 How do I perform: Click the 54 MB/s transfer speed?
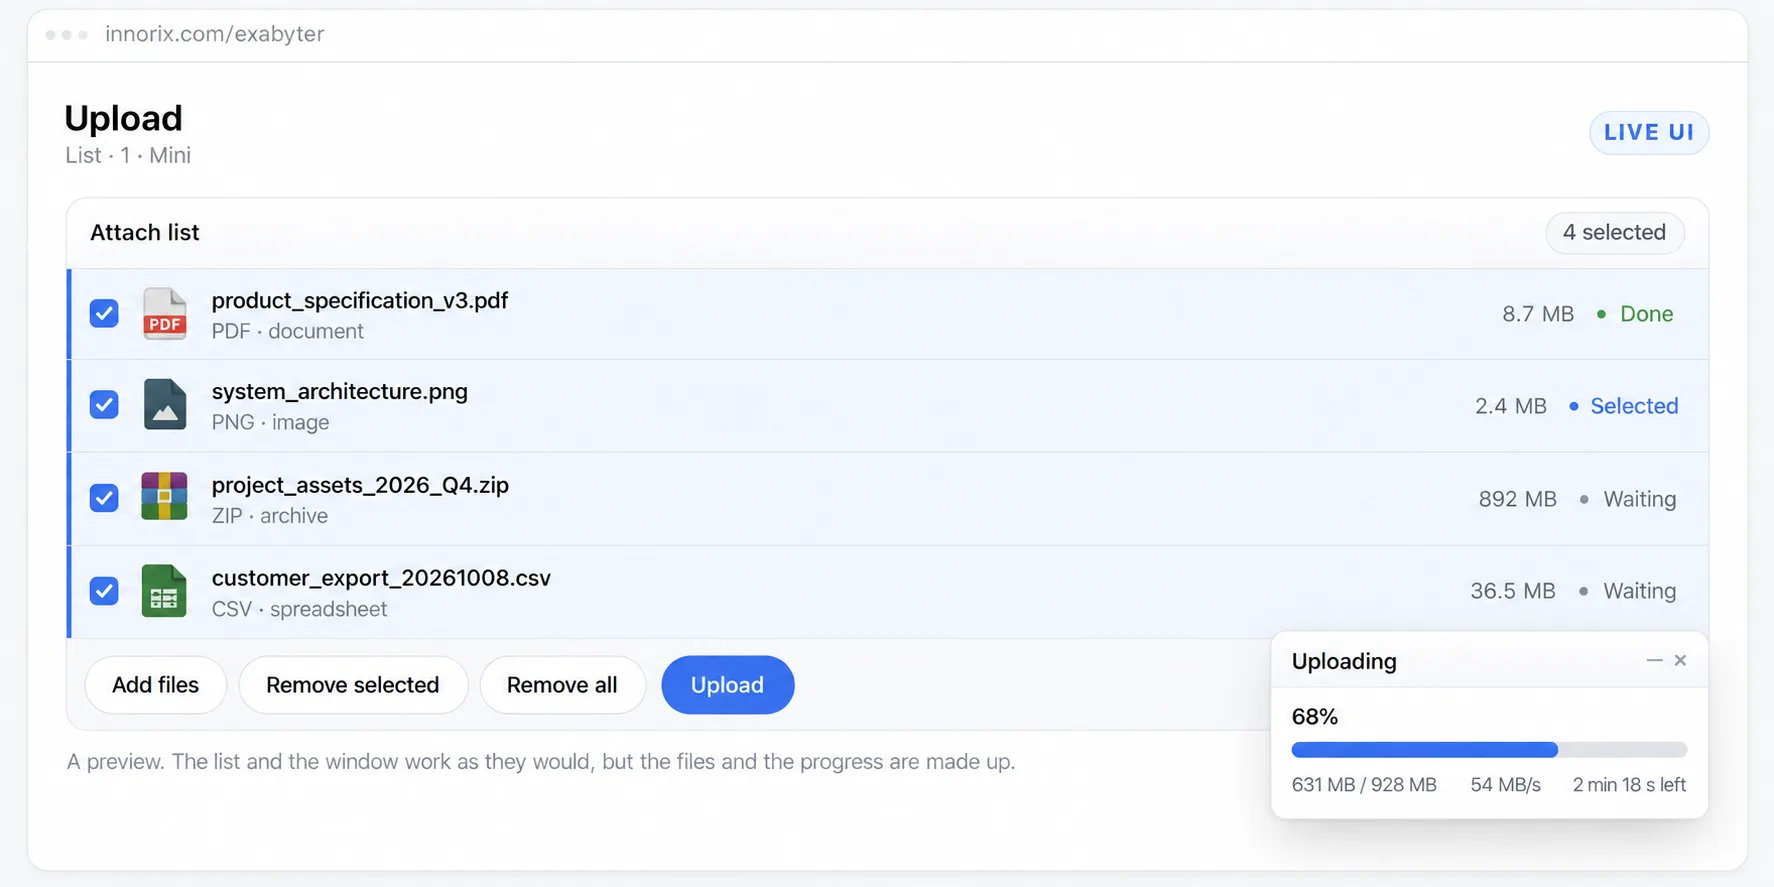[1505, 785]
